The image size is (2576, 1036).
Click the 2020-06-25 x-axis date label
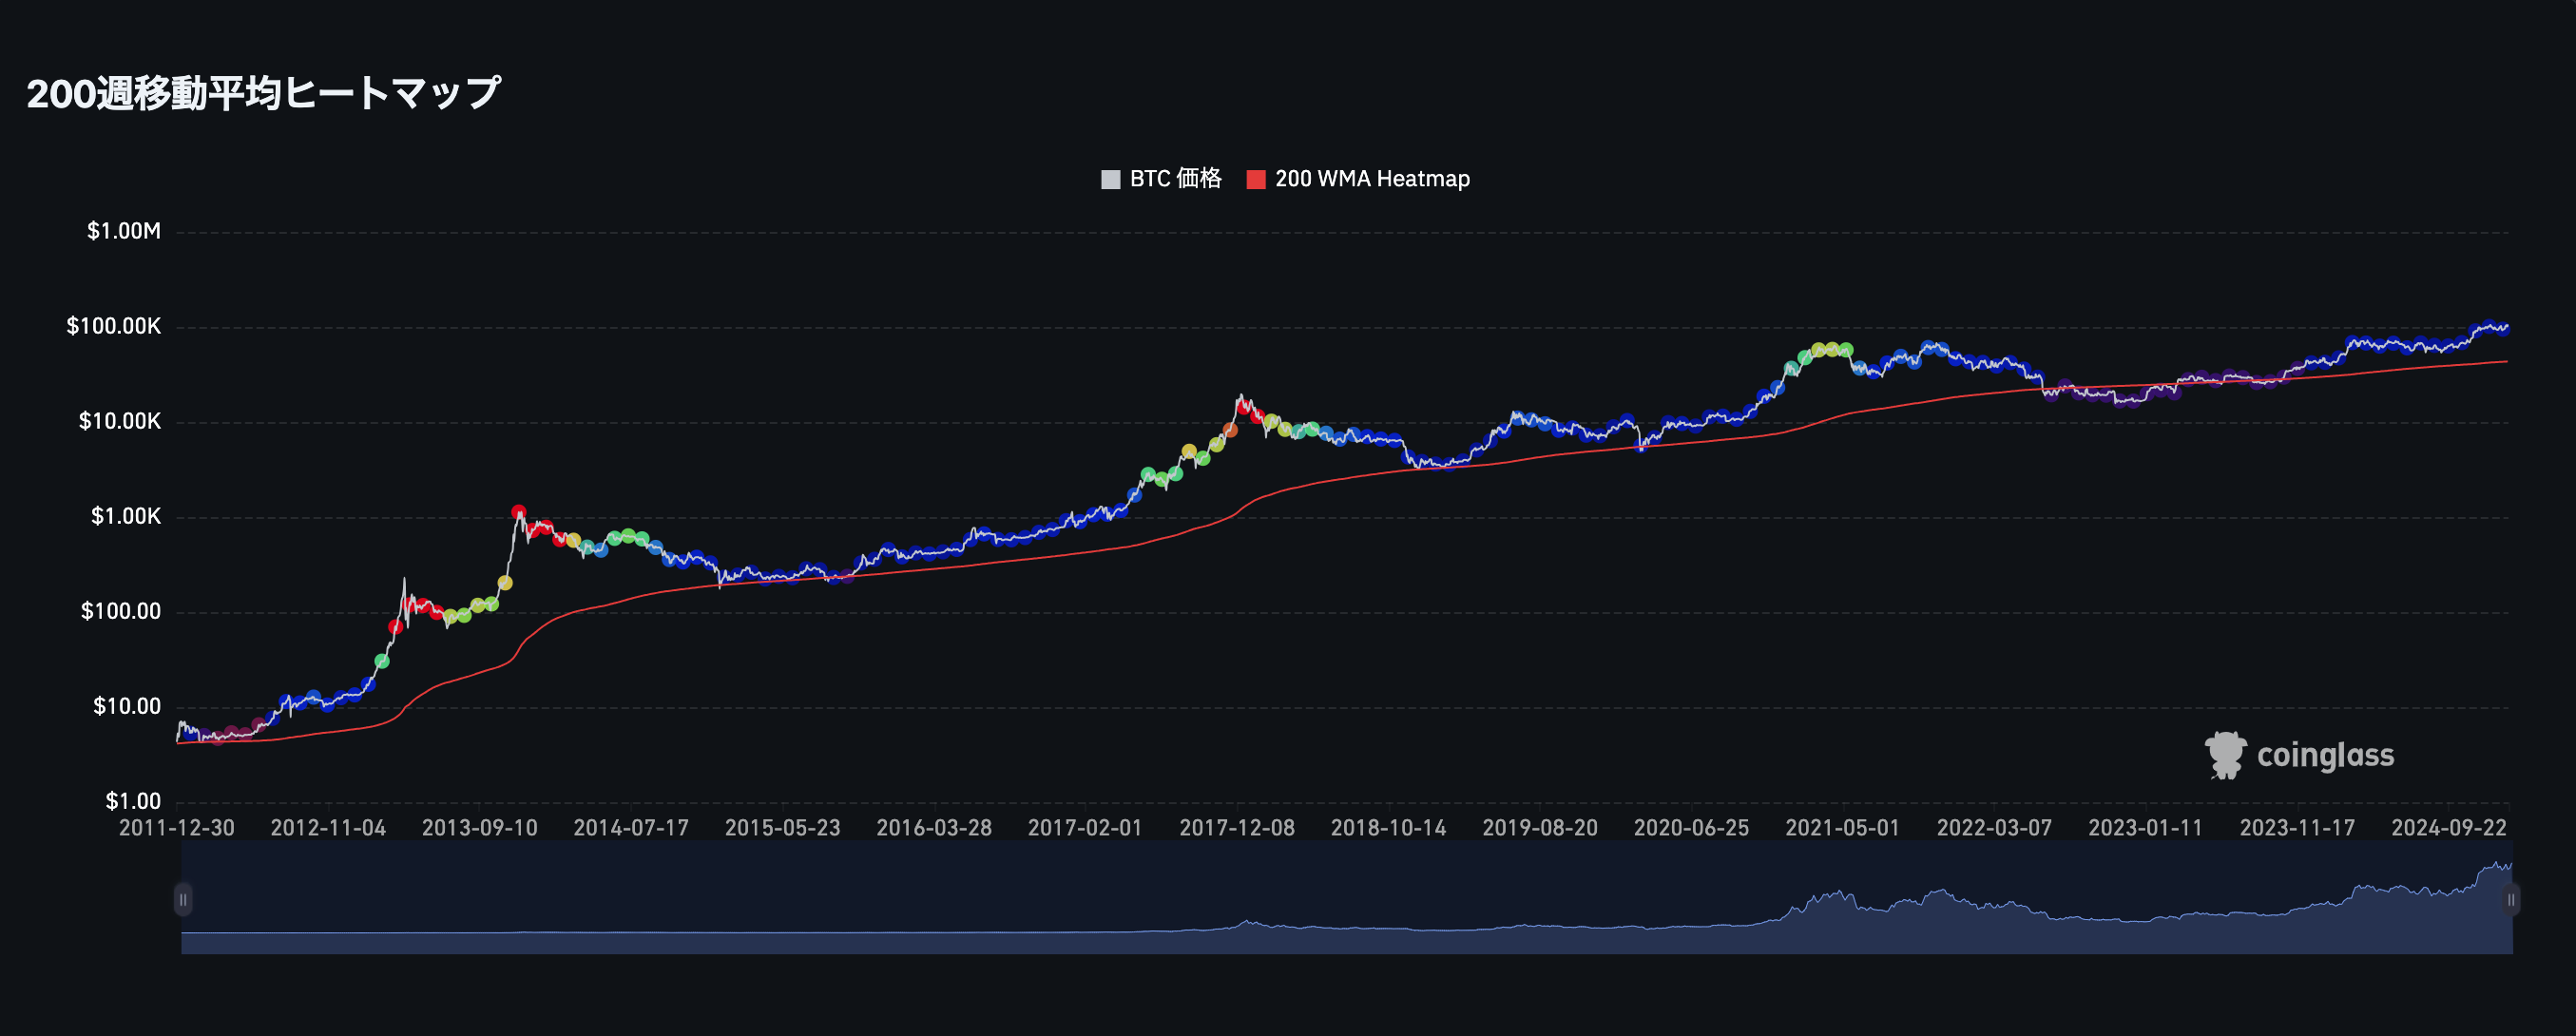[x=1691, y=828]
